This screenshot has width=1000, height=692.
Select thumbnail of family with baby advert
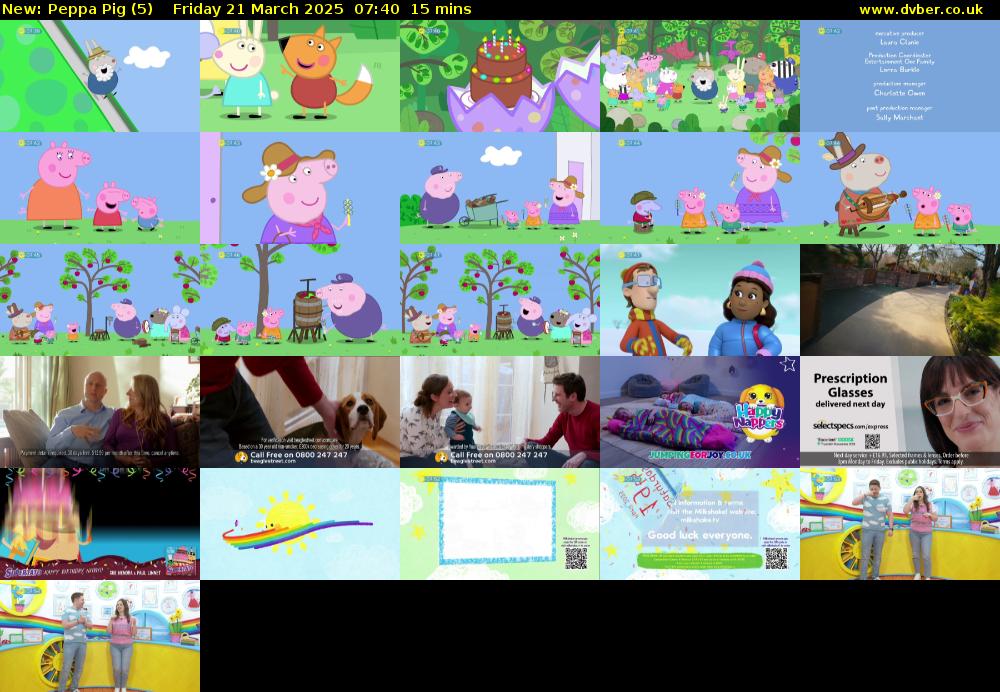click(500, 412)
